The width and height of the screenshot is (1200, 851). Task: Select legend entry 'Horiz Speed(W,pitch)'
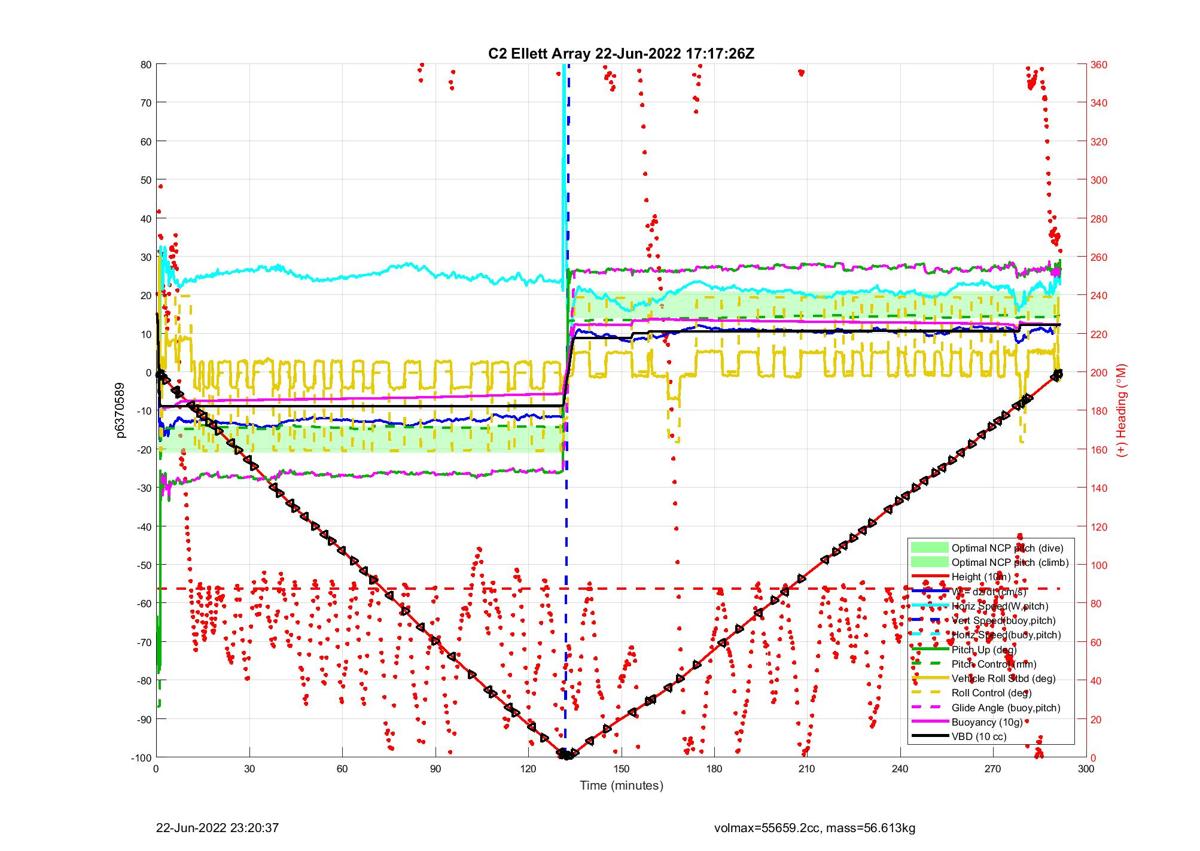click(1001, 606)
